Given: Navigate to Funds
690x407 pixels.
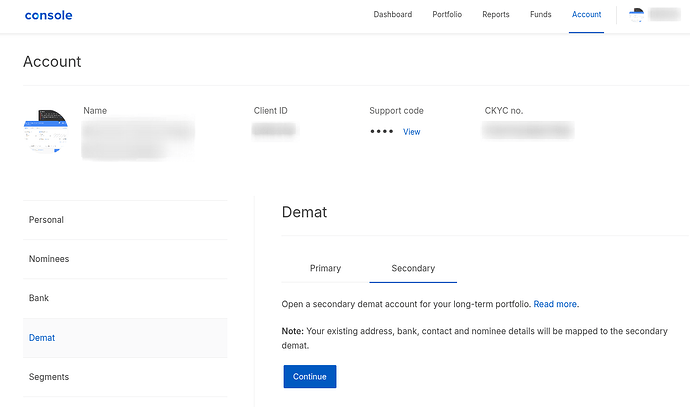Looking at the screenshot, I should pos(540,15).
